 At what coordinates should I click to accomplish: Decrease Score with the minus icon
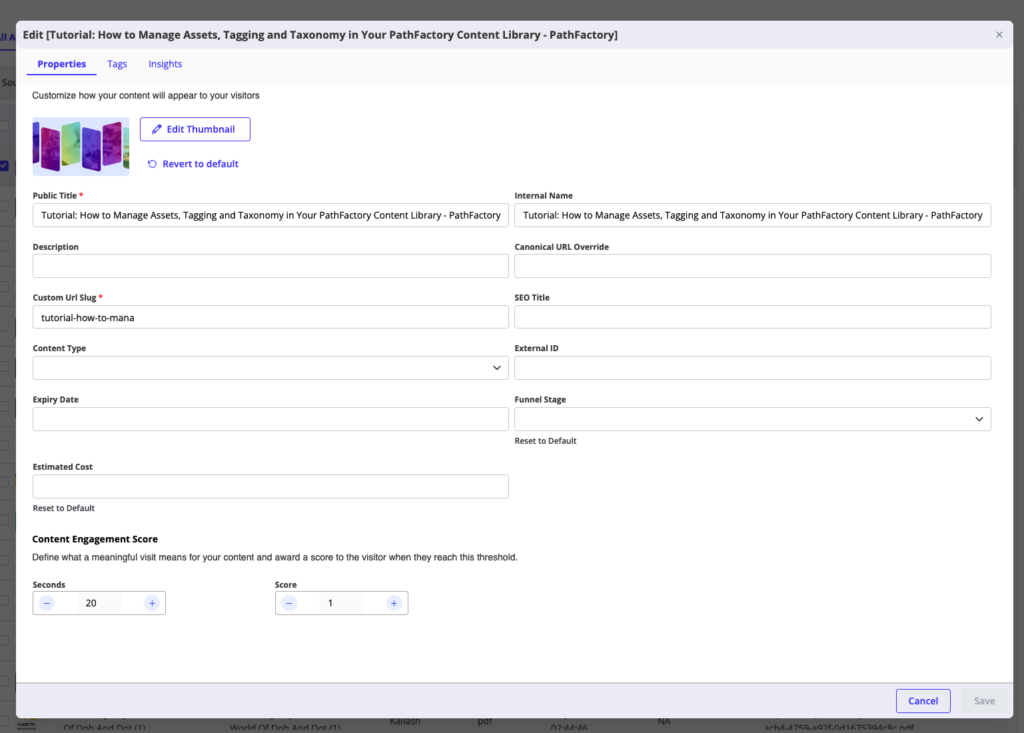click(x=289, y=603)
